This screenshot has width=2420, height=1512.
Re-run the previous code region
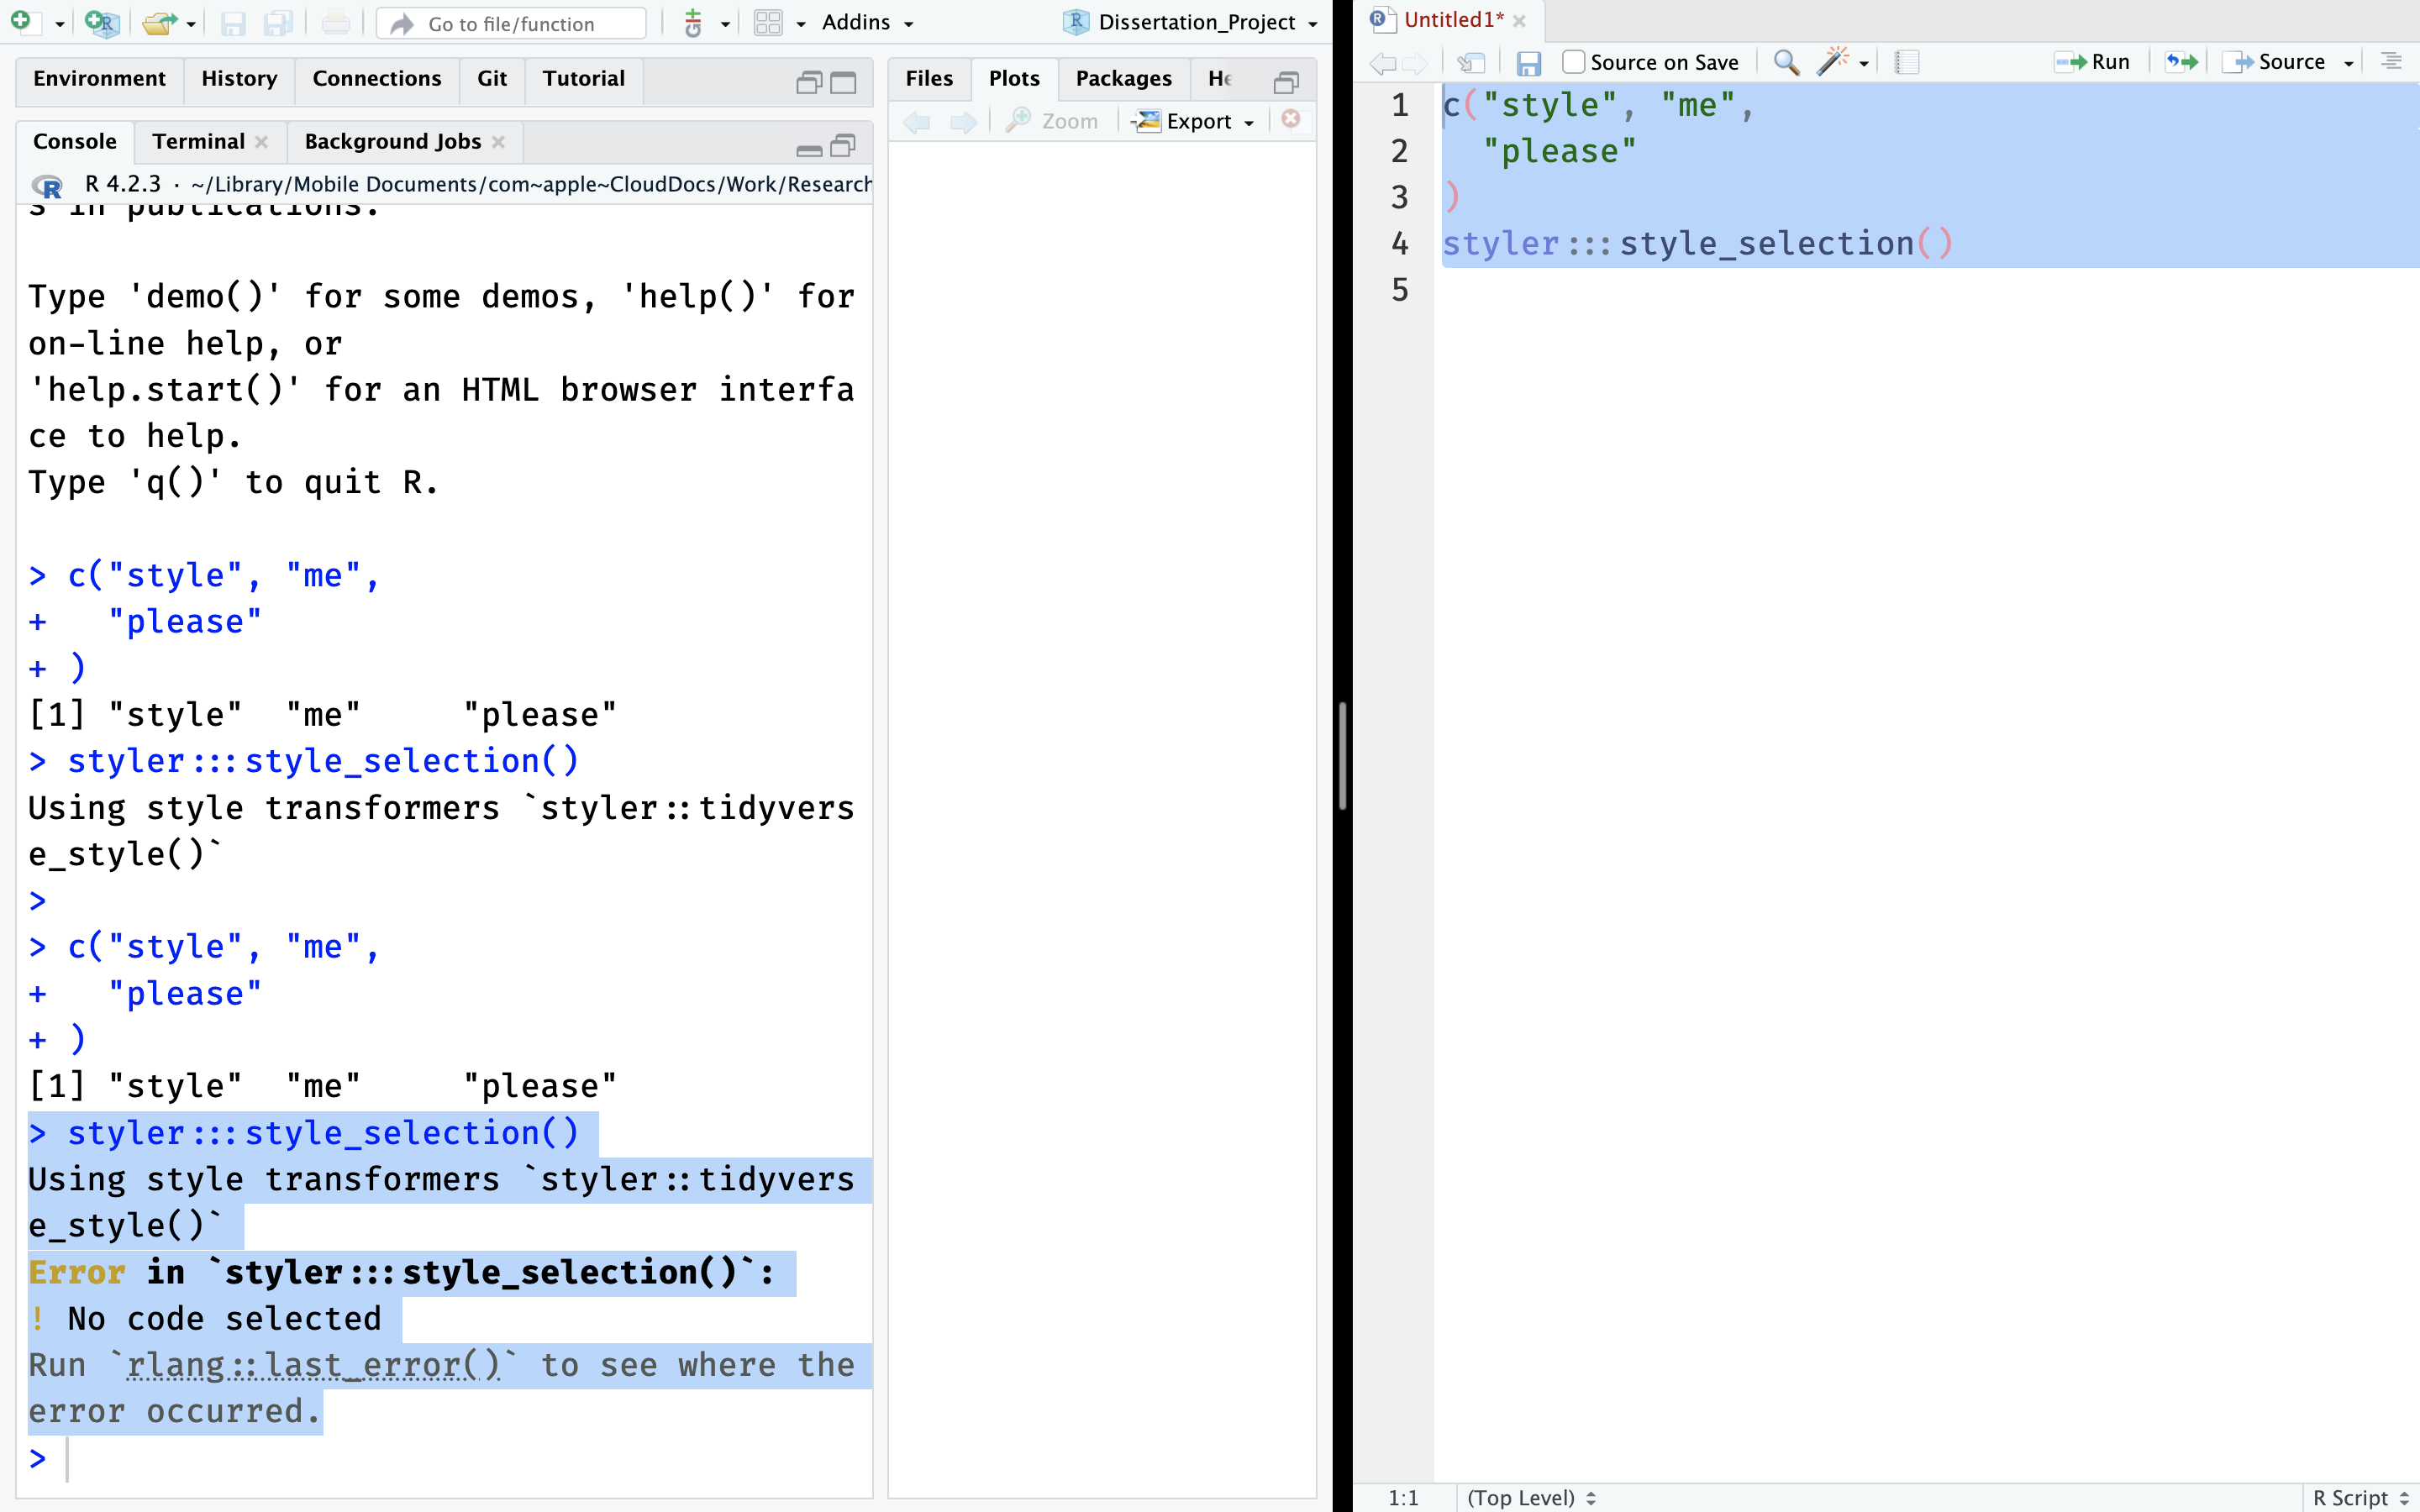click(2182, 61)
